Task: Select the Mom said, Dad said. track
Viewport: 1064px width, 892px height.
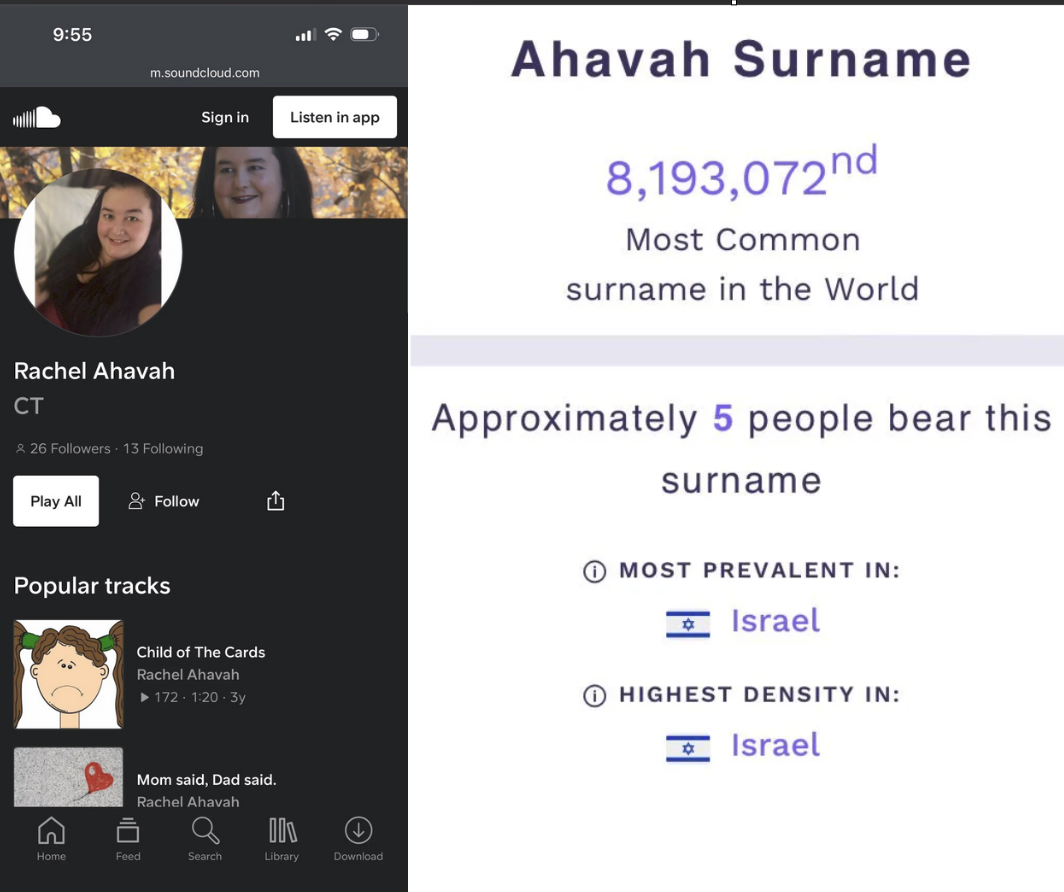Action: coord(206,779)
